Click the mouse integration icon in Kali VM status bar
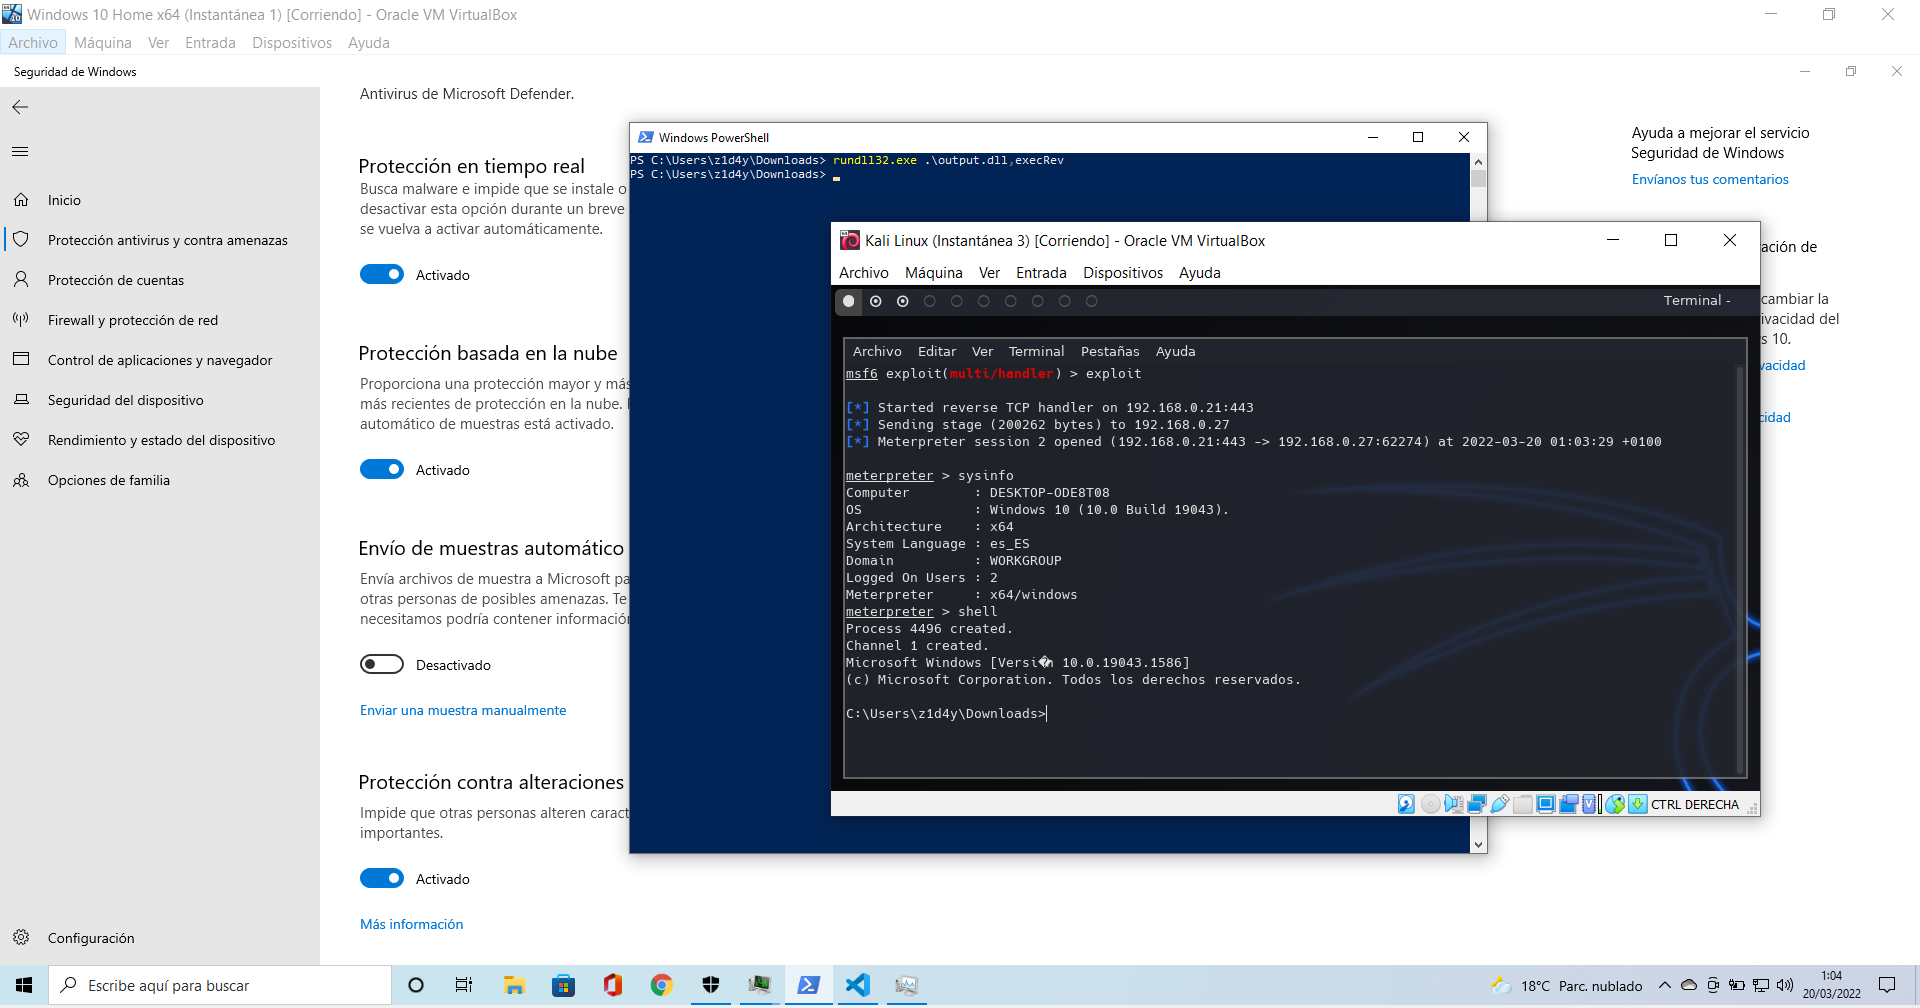The width and height of the screenshot is (1920, 1008). (1615, 804)
